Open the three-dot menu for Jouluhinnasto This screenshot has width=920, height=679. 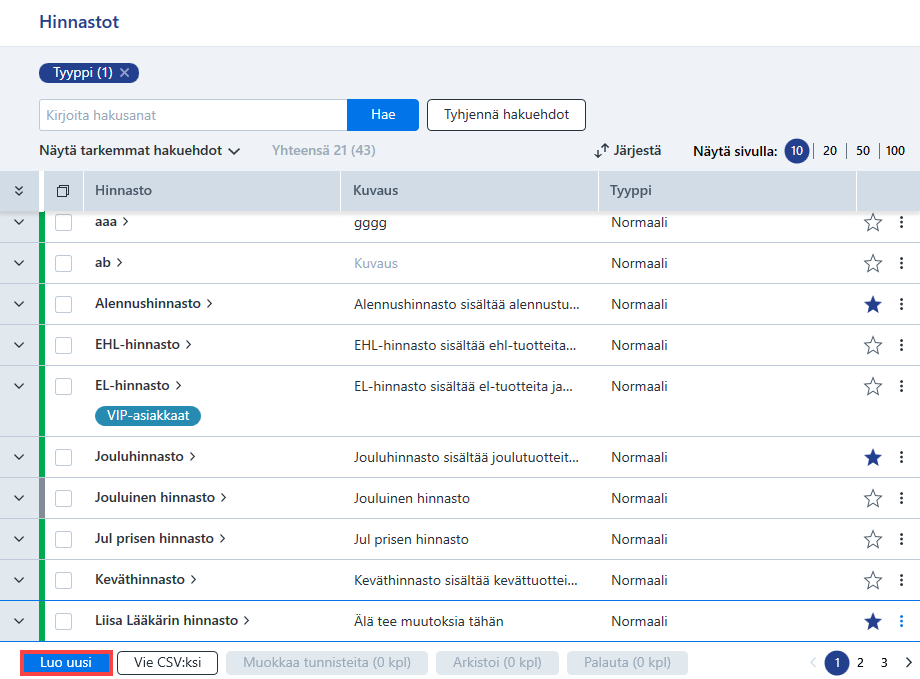click(901, 457)
